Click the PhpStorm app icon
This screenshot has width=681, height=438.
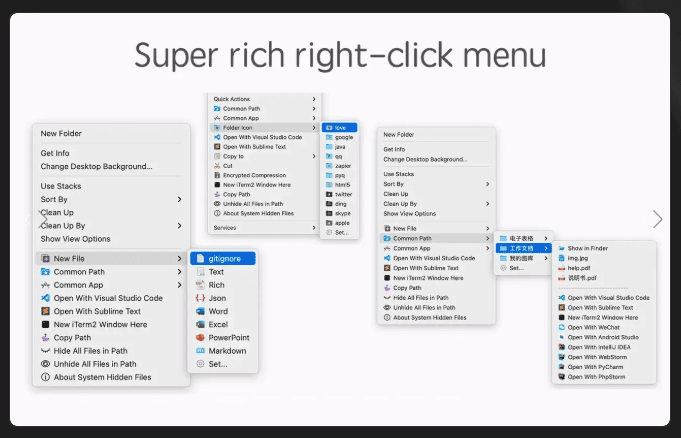tap(562, 377)
